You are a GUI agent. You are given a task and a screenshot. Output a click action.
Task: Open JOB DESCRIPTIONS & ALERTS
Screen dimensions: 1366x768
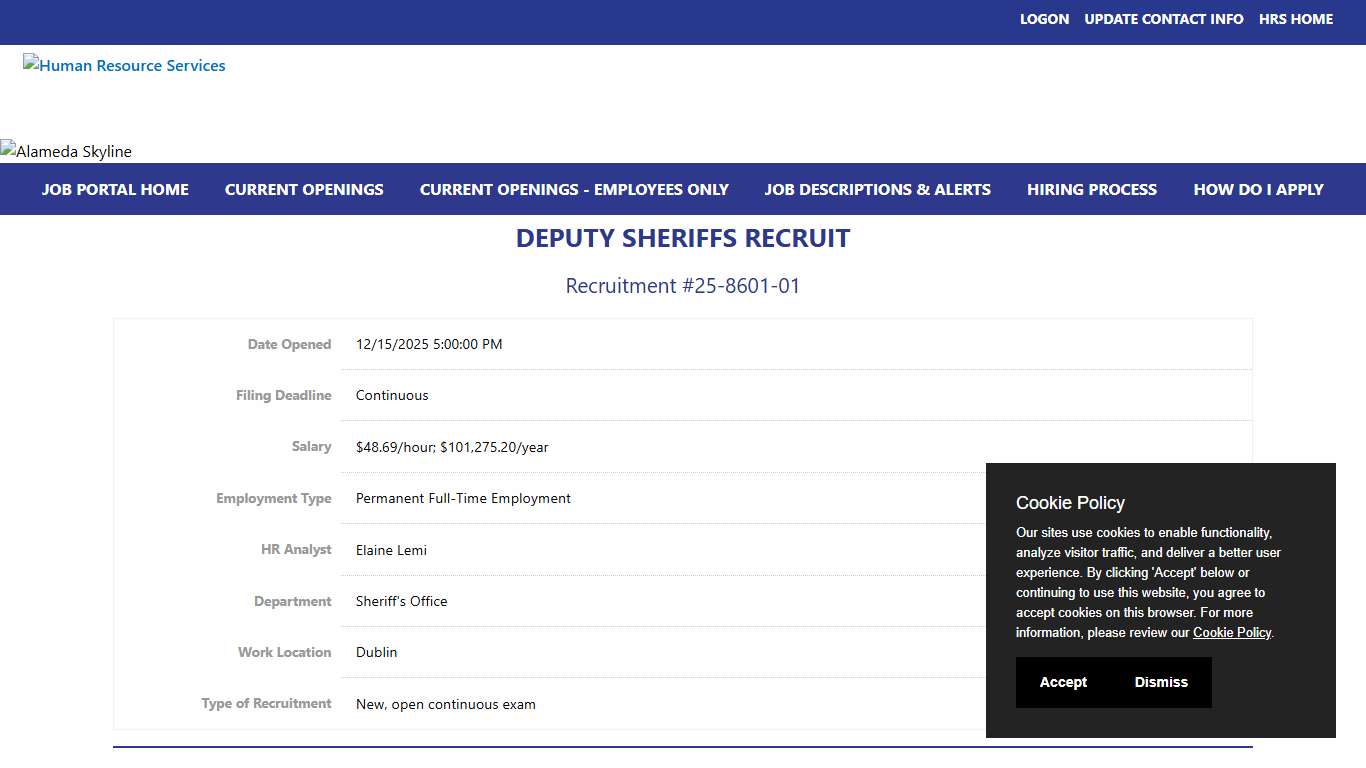point(877,189)
